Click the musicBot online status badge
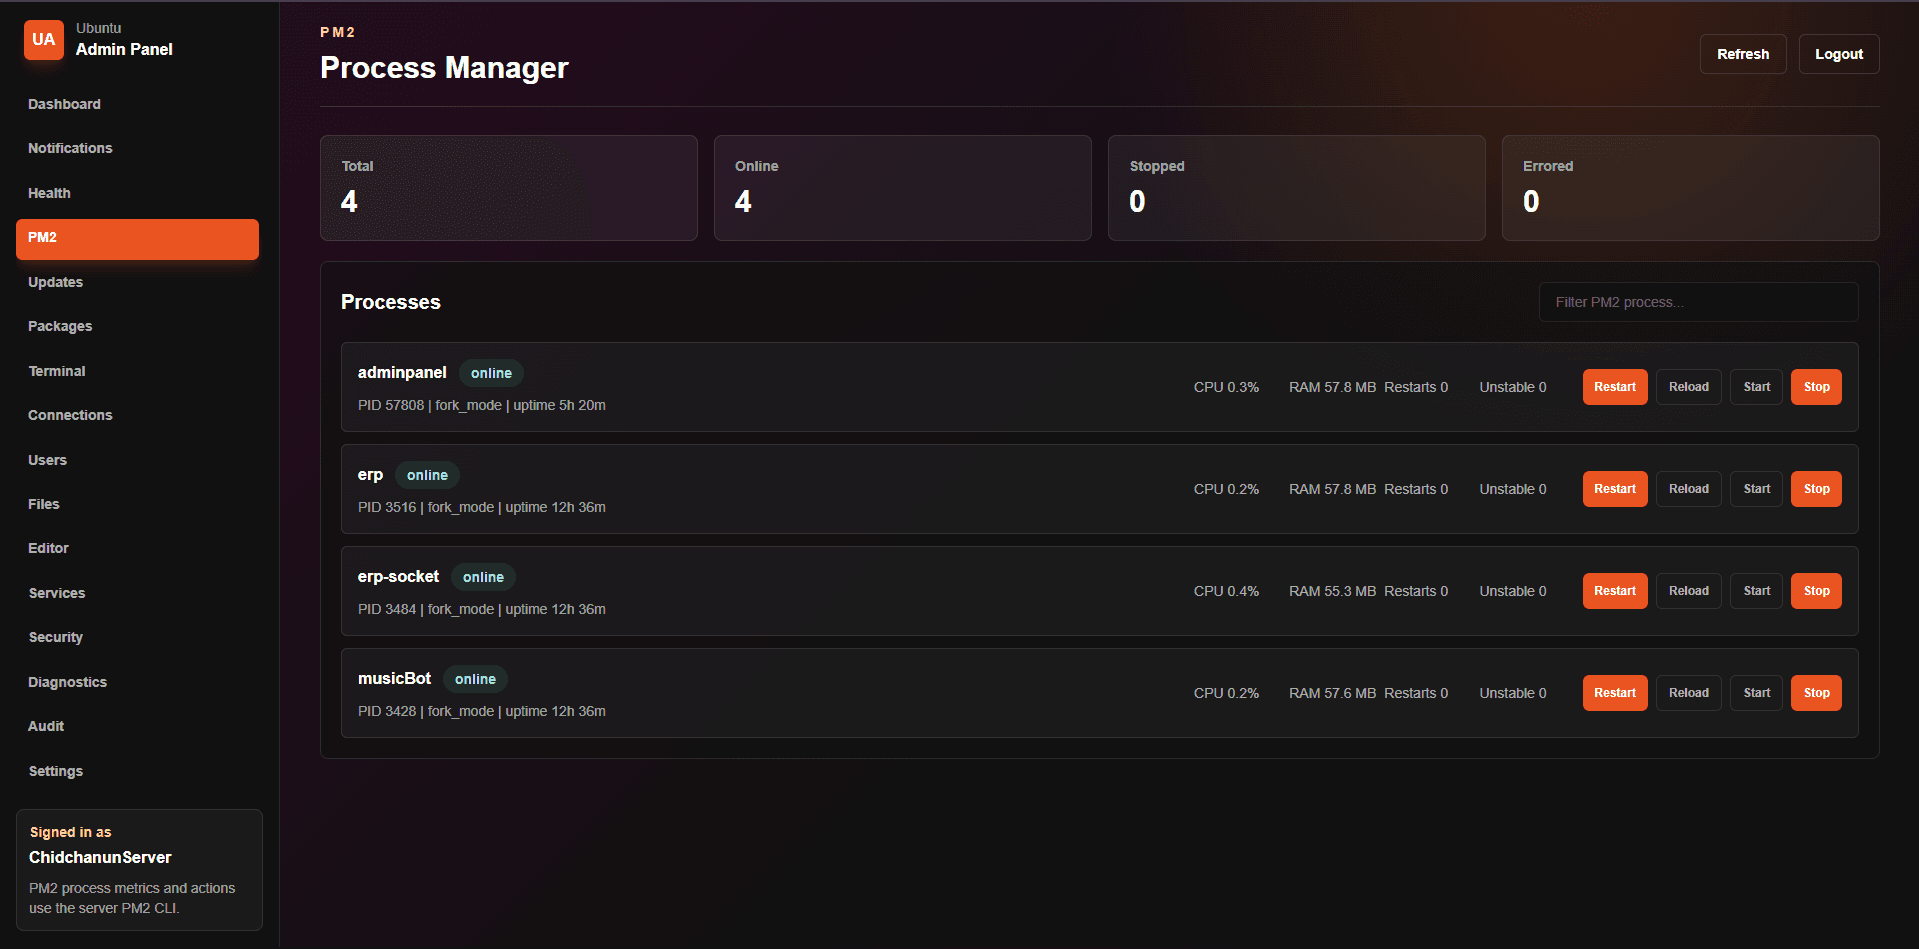The height and width of the screenshot is (949, 1919). point(475,679)
